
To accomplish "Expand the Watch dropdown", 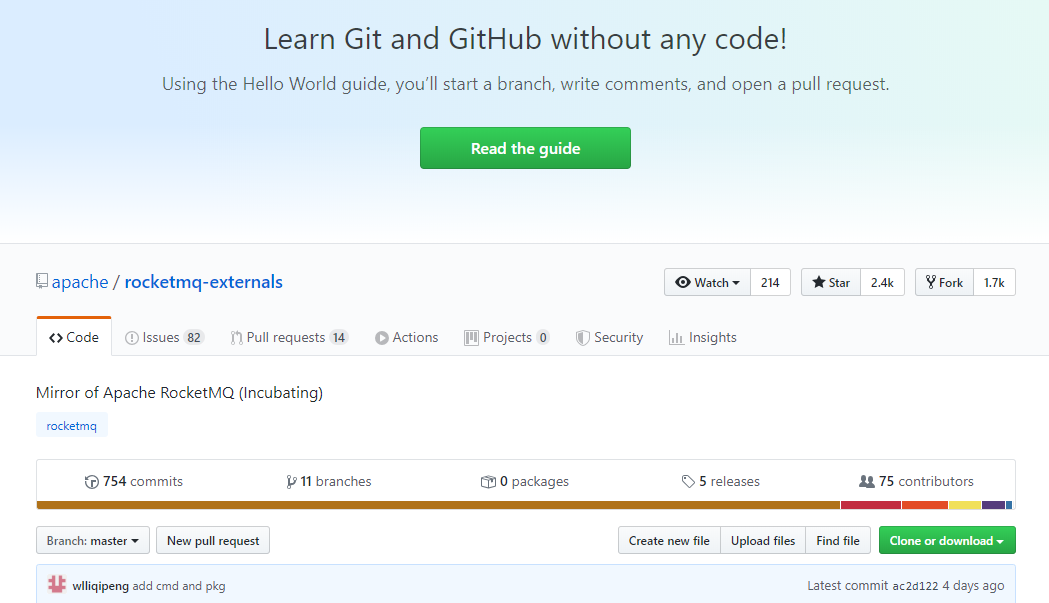I will point(707,282).
